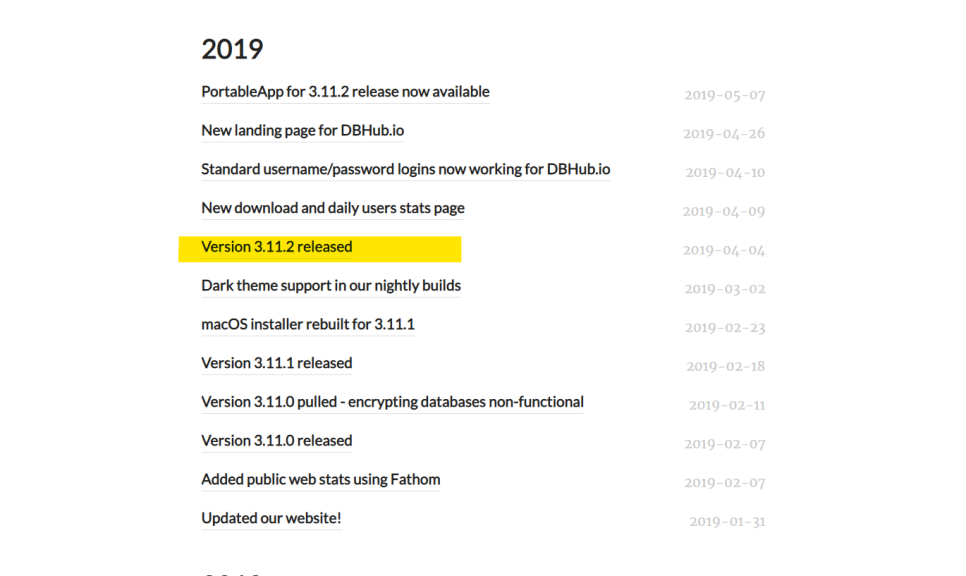Open "Added public web stats using Fathom"
Image resolution: width=966 pixels, height=576 pixels.
click(x=320, y=480)
